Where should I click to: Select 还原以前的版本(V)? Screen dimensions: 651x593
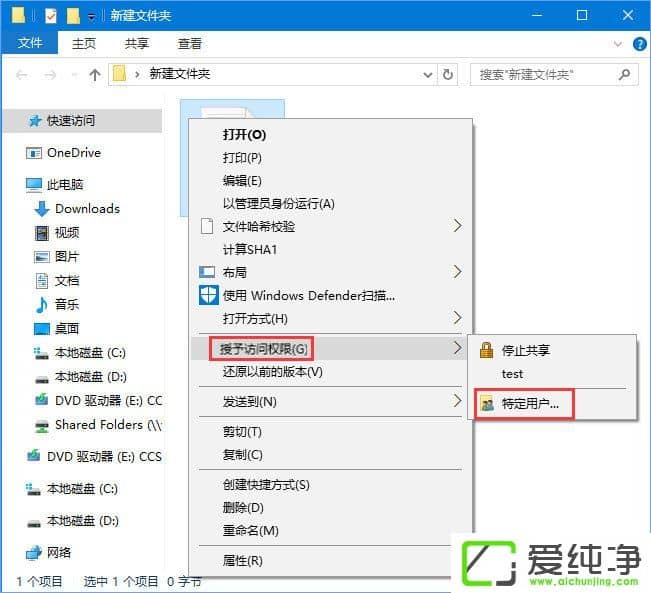pyautogui.click(x=272, y=371)
